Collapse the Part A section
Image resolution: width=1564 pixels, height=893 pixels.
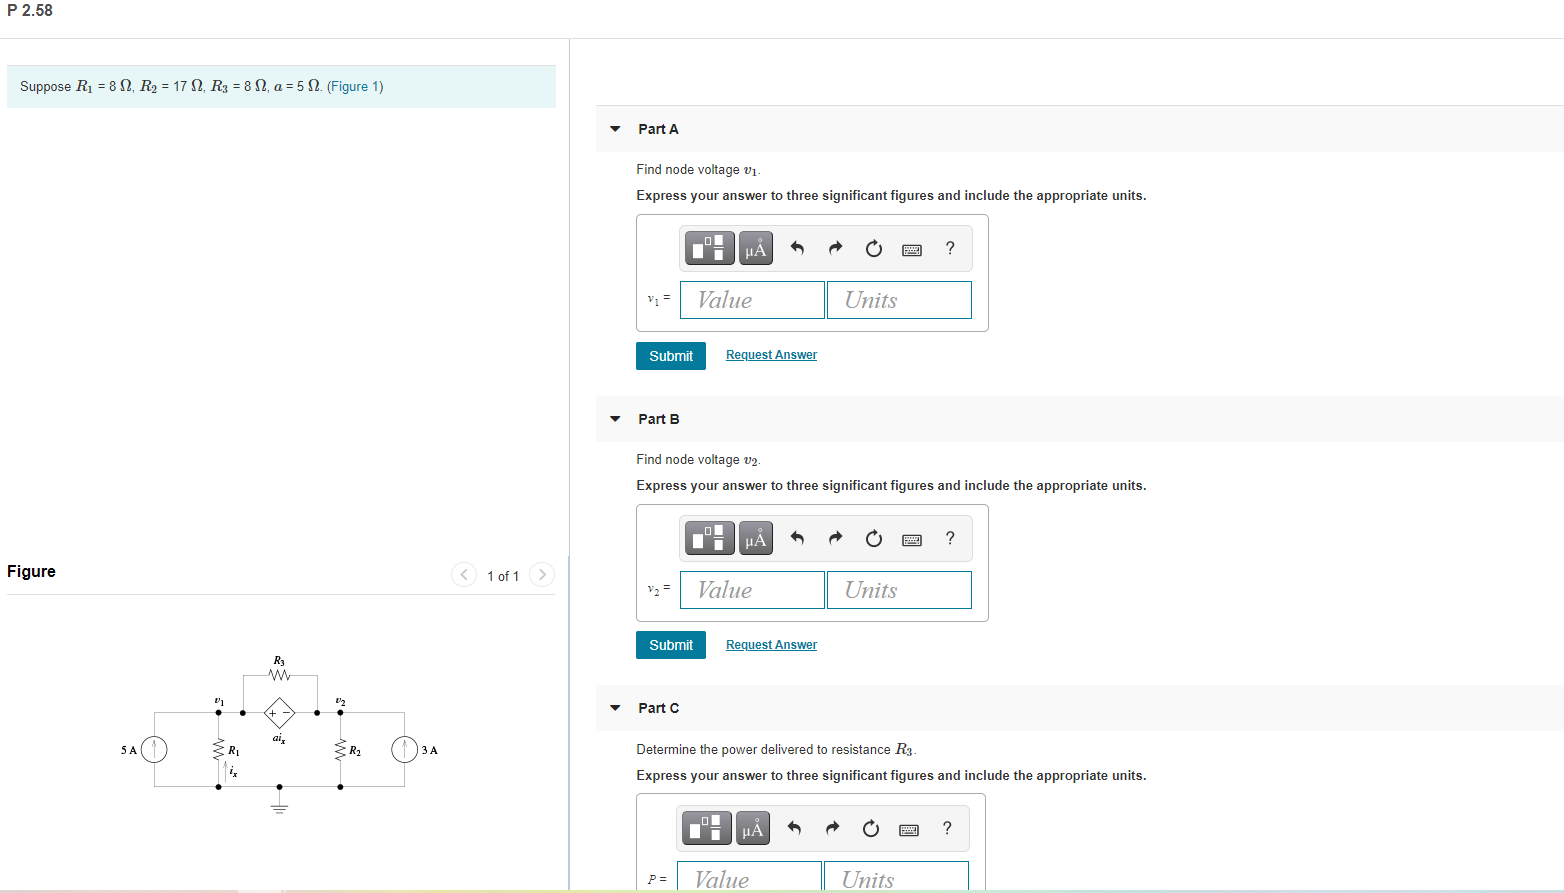[x=615, y=129]
